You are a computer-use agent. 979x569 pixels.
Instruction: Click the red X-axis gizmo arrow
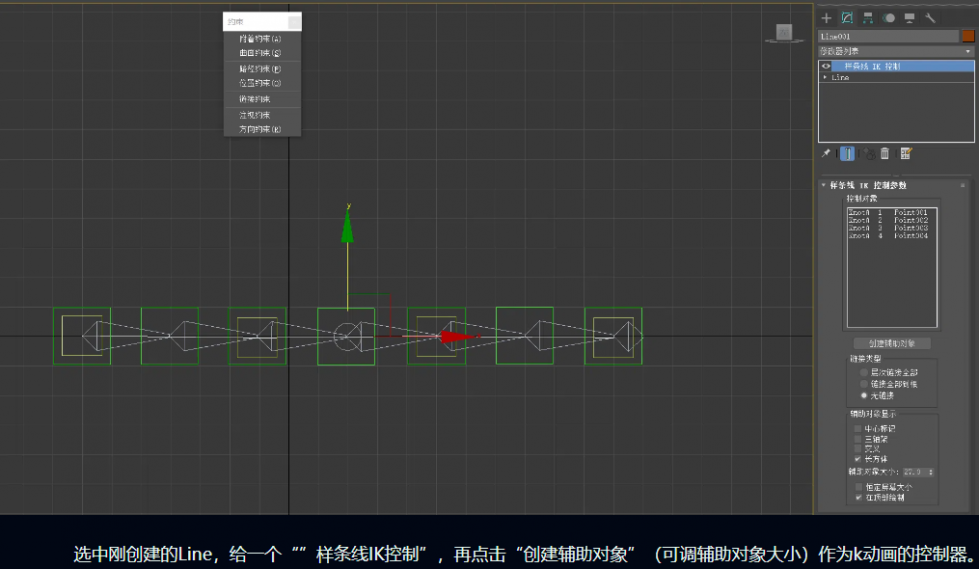(459, 337)
